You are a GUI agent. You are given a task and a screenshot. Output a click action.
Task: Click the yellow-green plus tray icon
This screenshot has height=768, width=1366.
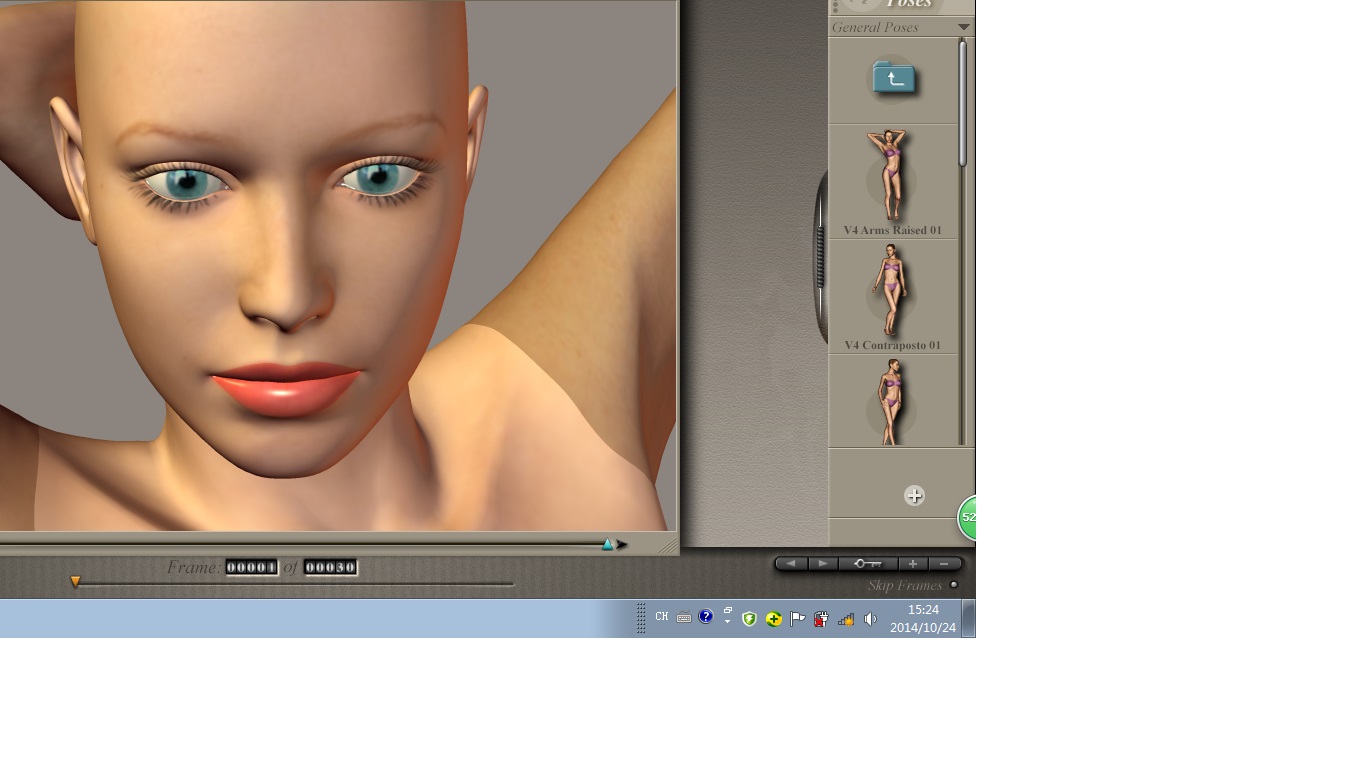click(x=774, y=619)
